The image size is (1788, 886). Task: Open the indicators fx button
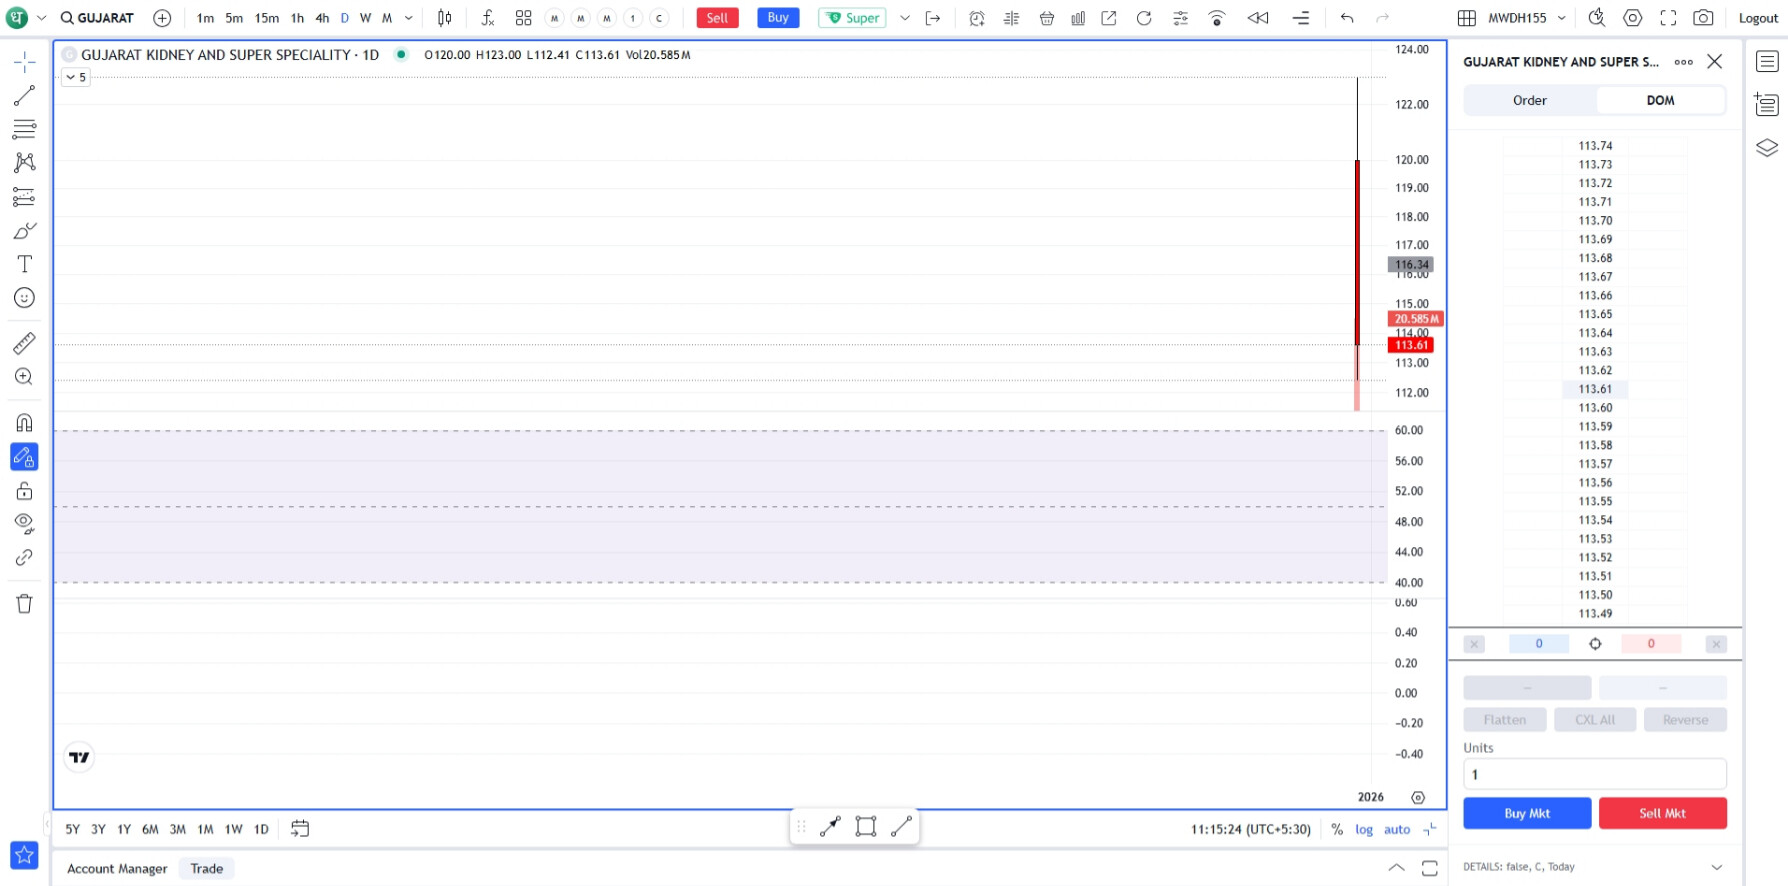point(487,18)
